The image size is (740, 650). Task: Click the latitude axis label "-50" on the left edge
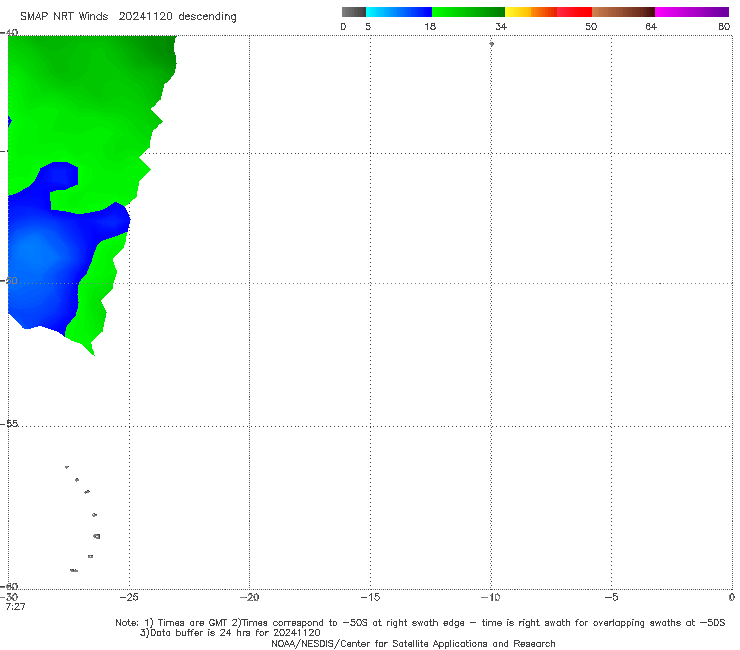click(x=9, y=281)
